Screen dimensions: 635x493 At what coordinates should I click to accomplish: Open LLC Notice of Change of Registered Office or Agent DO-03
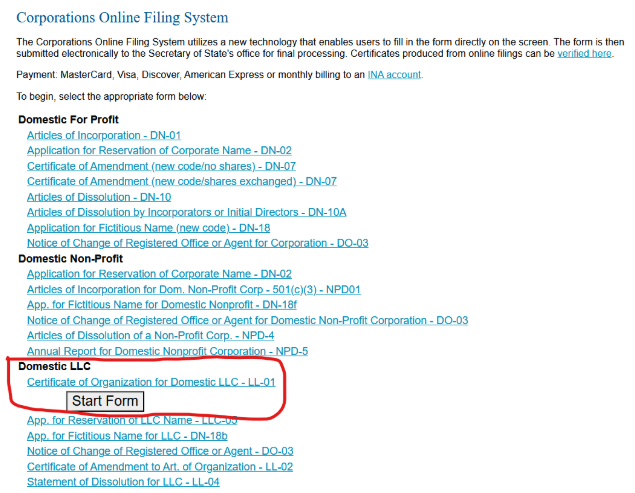tap(160, 451)
